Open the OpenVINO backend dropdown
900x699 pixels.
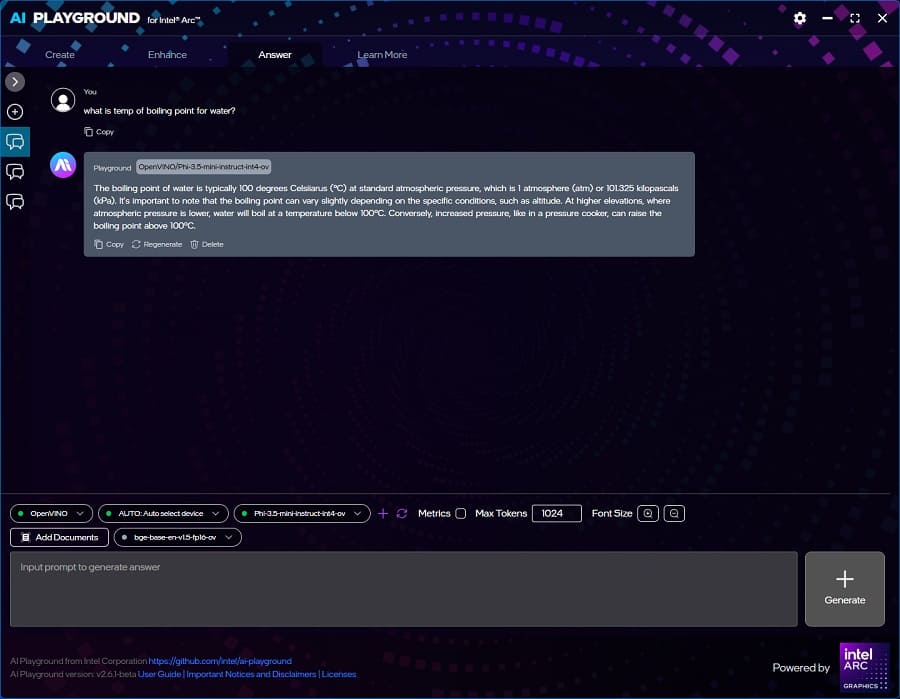(x=52, y=513)
